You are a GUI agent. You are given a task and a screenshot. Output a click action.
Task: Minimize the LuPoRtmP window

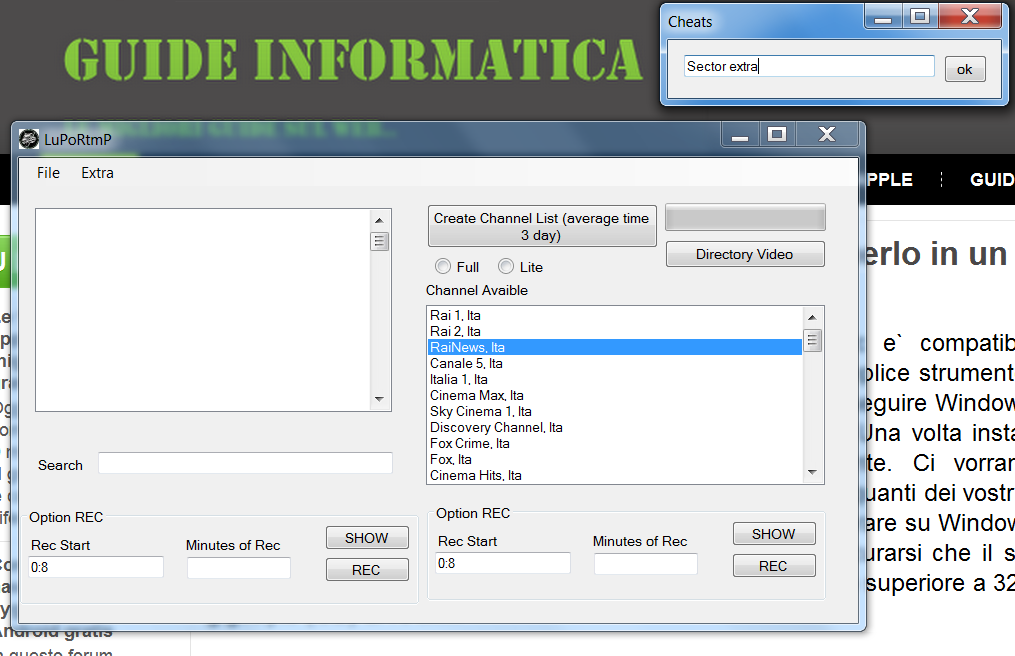(x=741, y=135)
